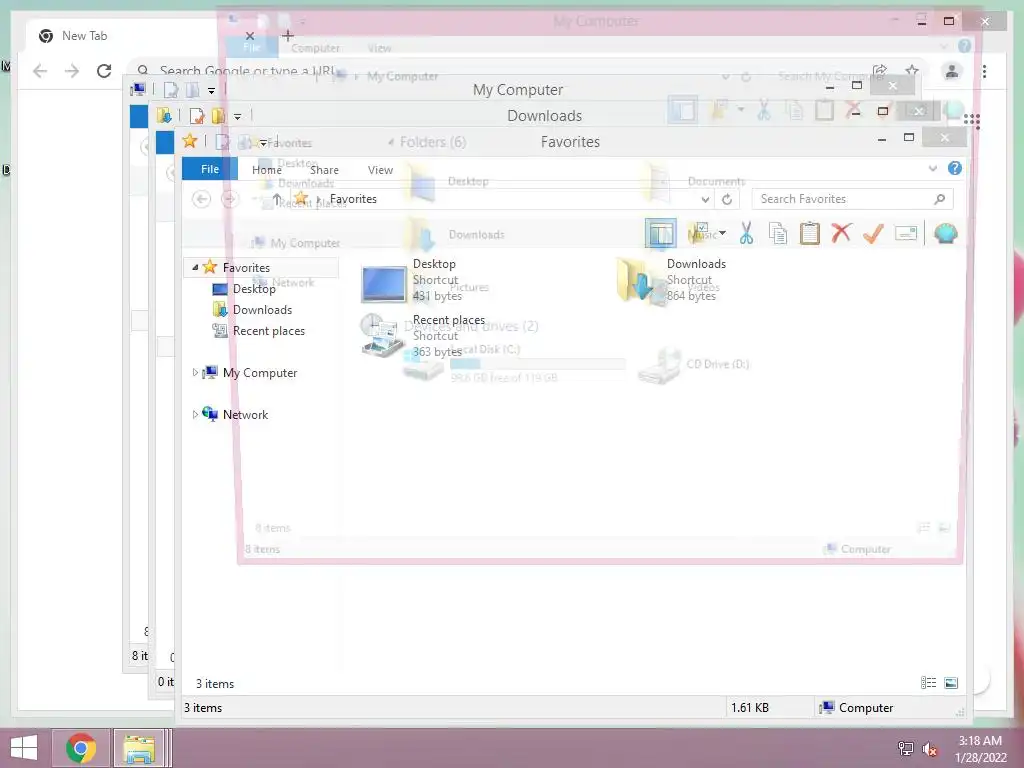Click the scissors Cut icon

(x=746, y=233)
